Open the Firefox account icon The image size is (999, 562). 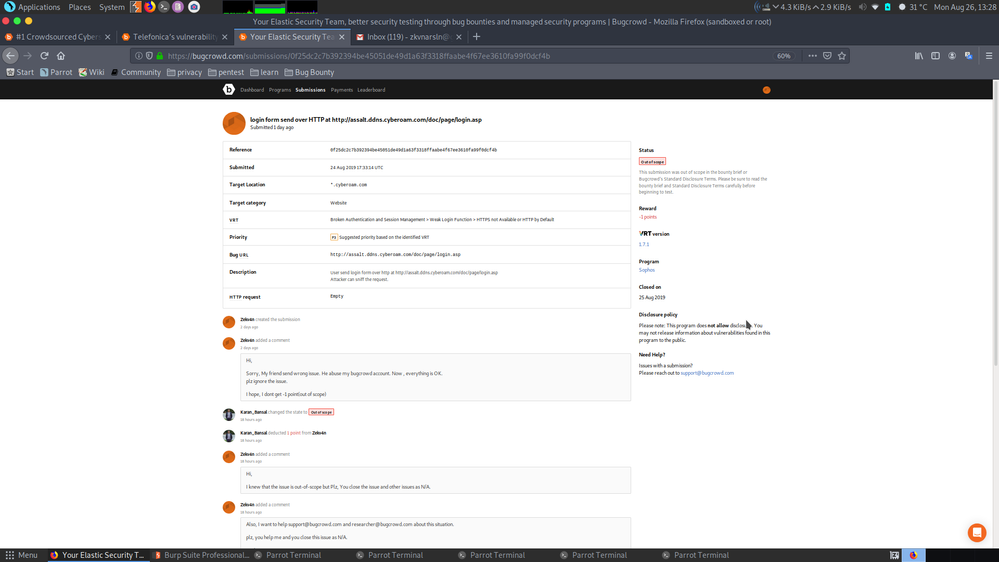tap(952, 56)
